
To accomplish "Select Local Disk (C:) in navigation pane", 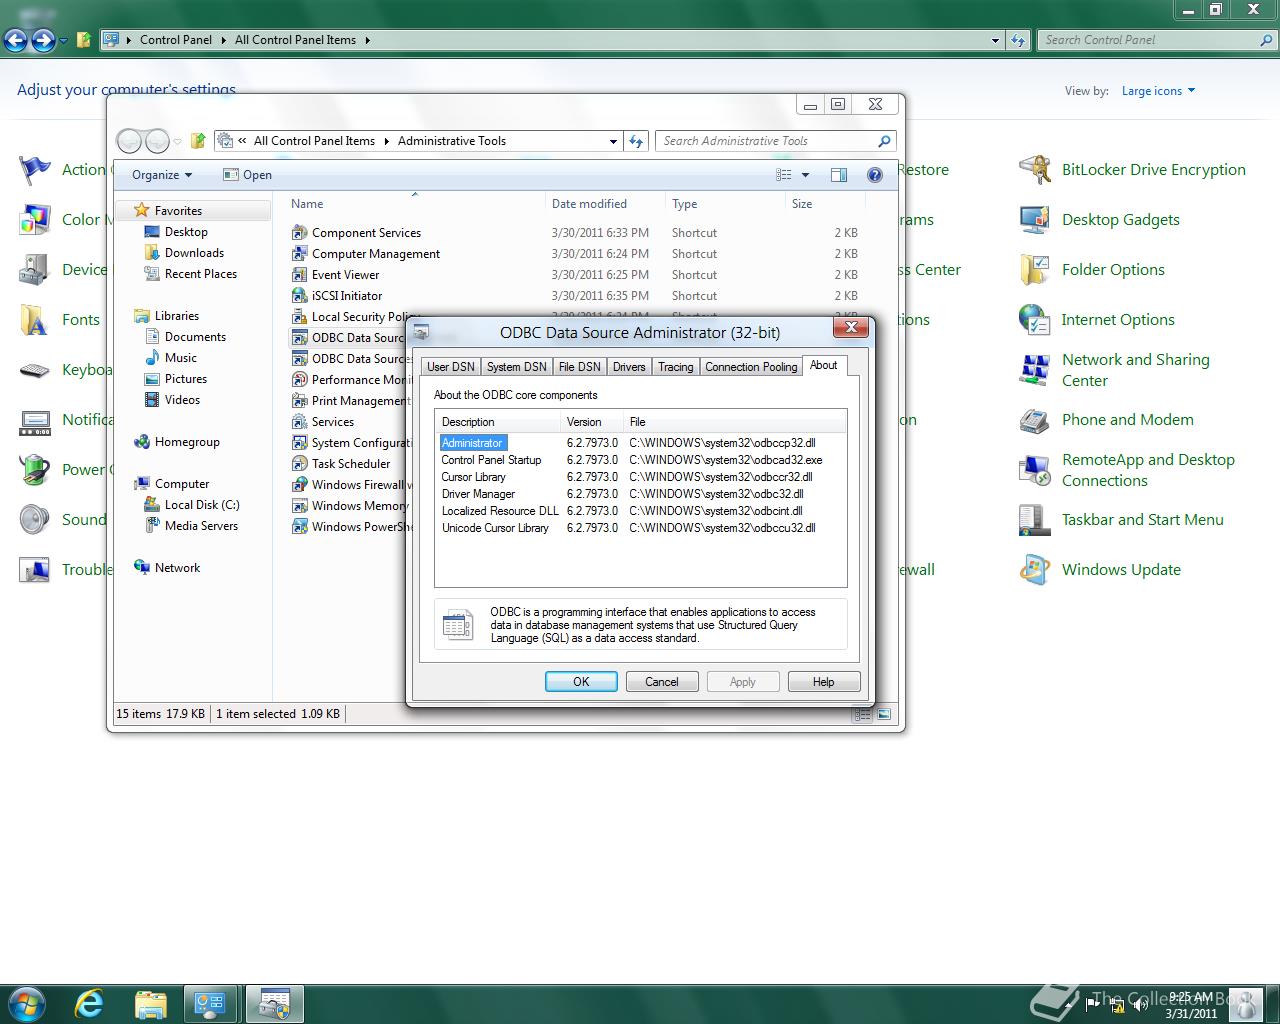I will click(201, 505).
